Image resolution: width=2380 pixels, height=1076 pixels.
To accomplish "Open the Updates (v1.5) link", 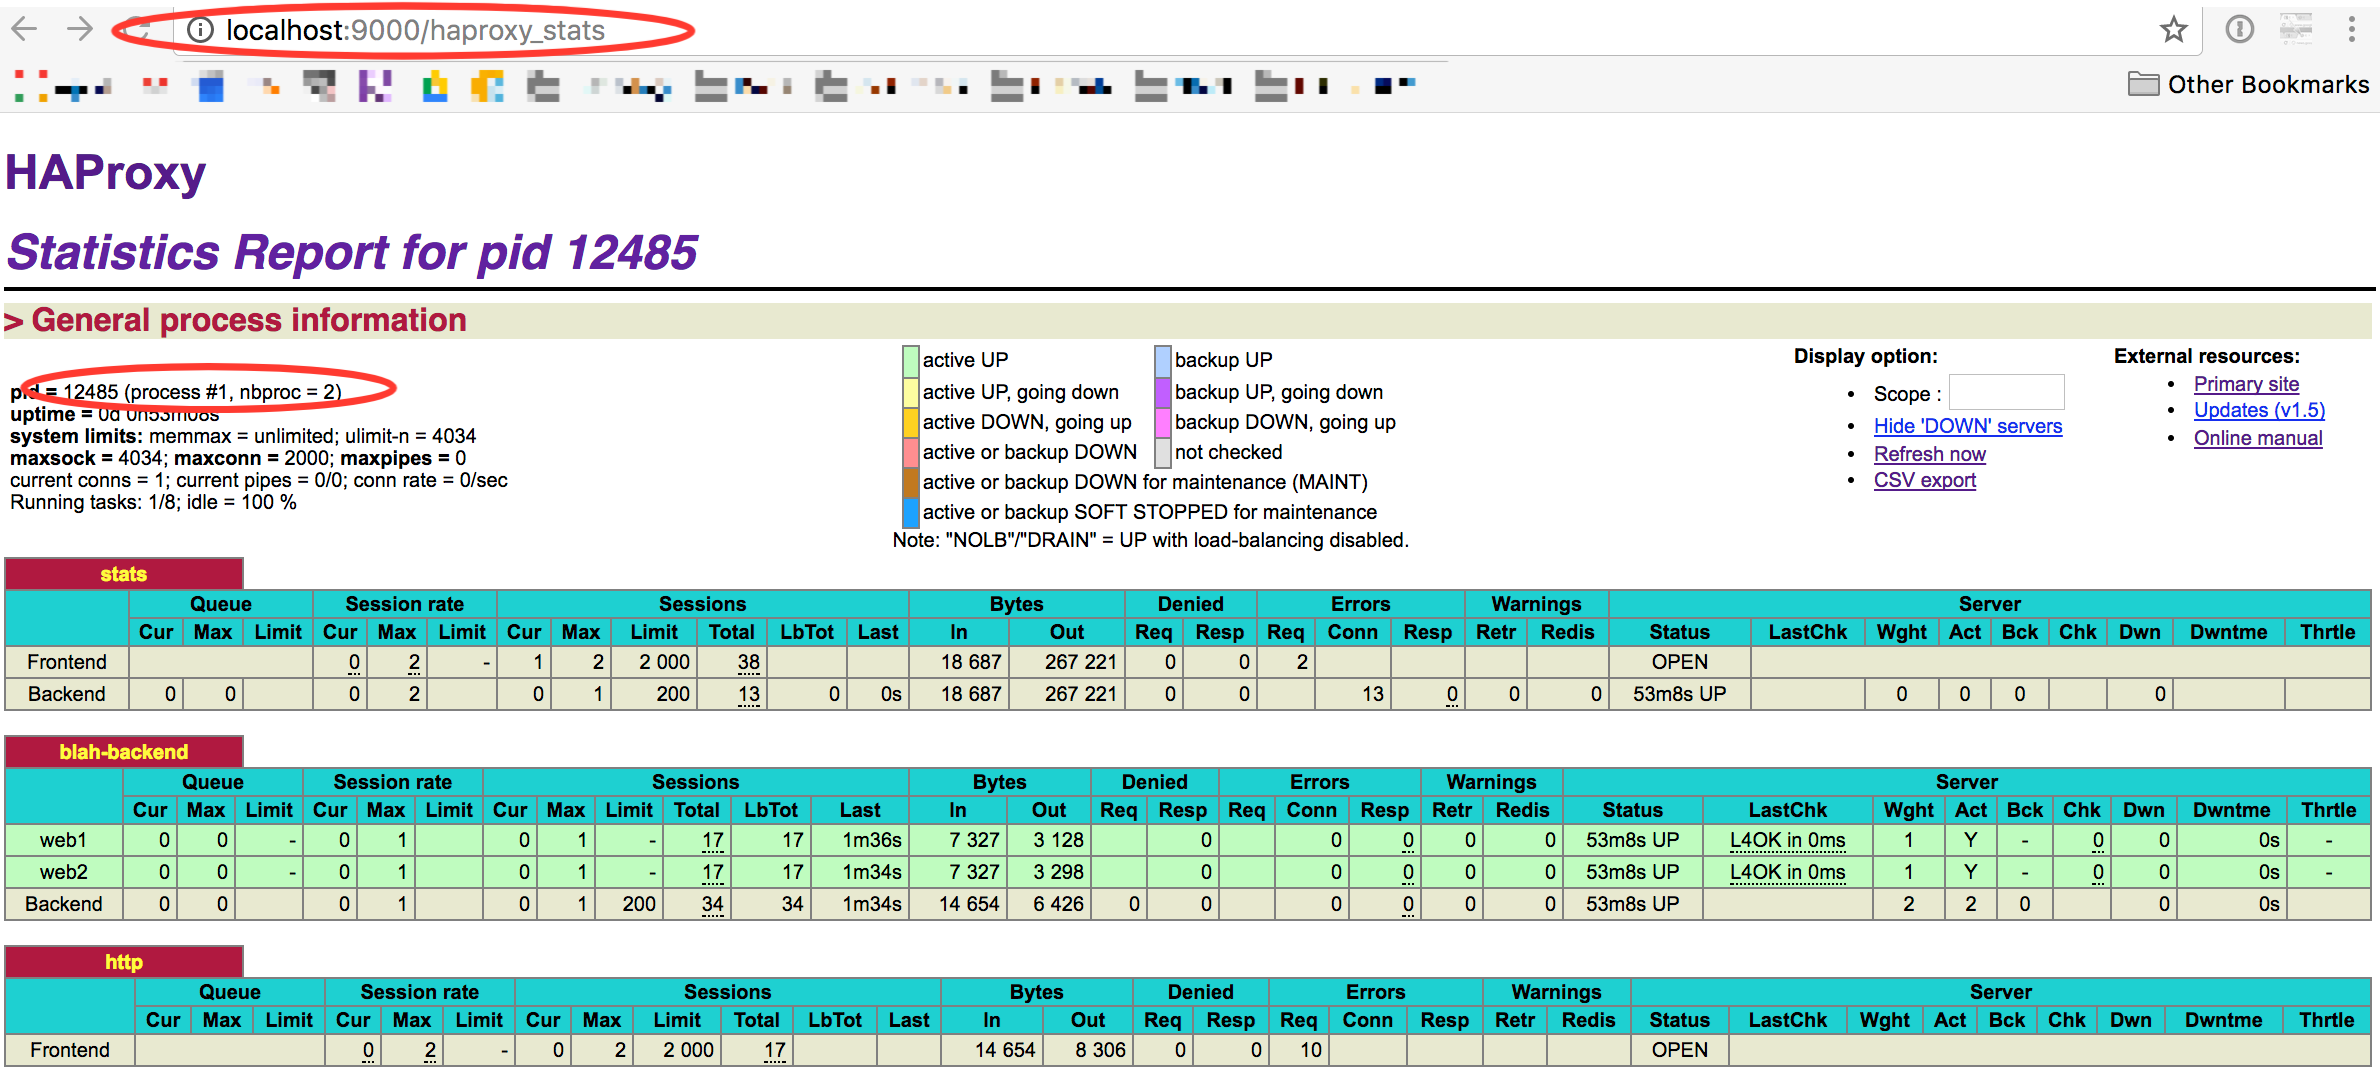I will 2259,410.
